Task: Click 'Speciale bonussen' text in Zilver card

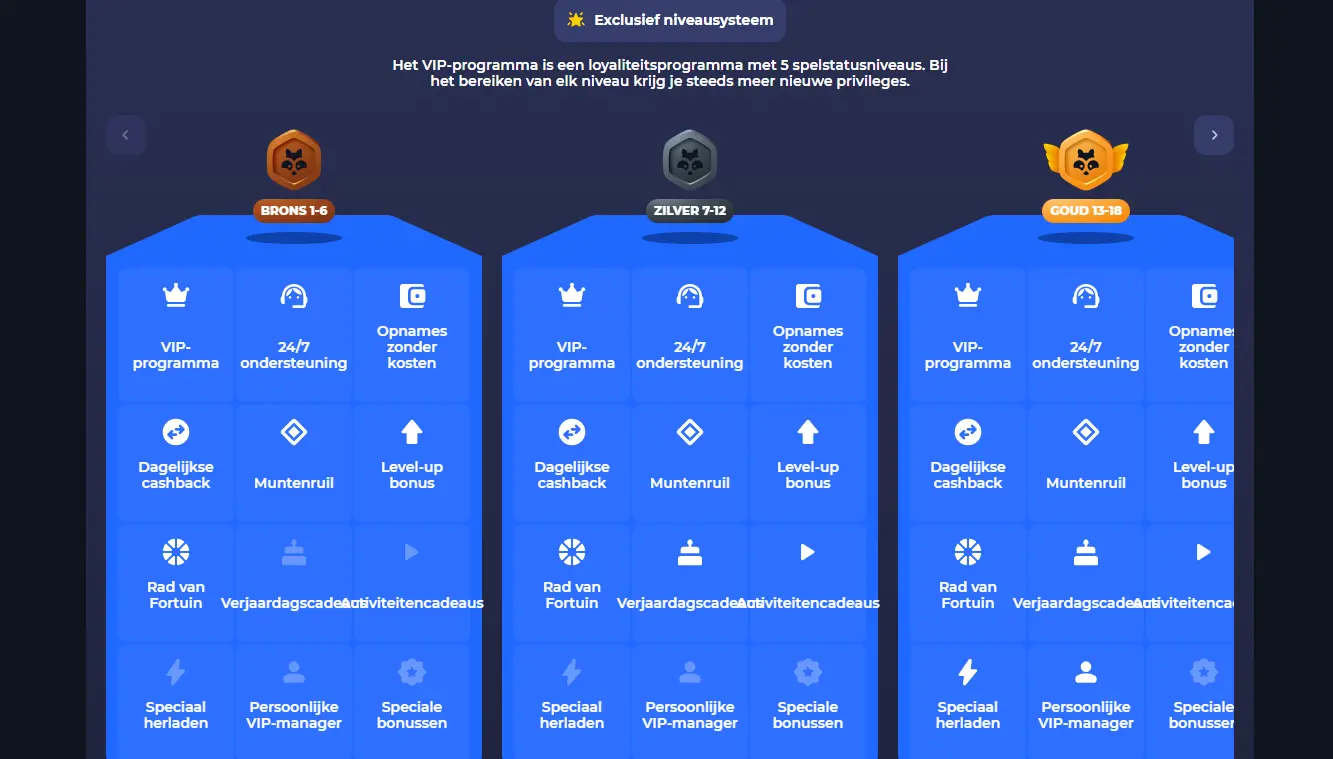Action: click(808, 715)
